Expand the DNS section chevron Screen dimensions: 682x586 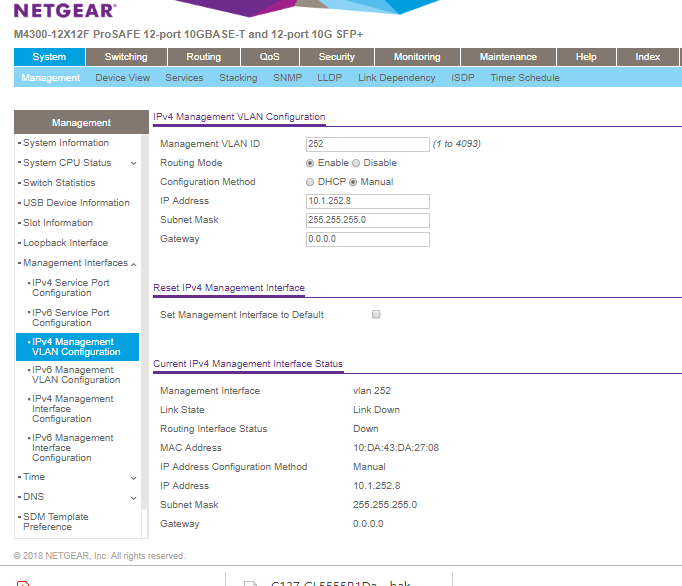coord(134,498)
